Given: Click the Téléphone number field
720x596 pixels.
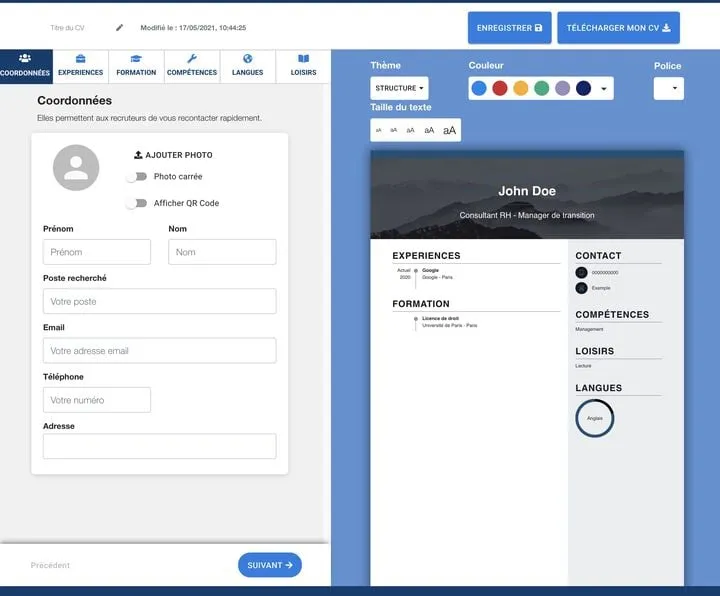Looking at the screenshot, I should (97, 400).
